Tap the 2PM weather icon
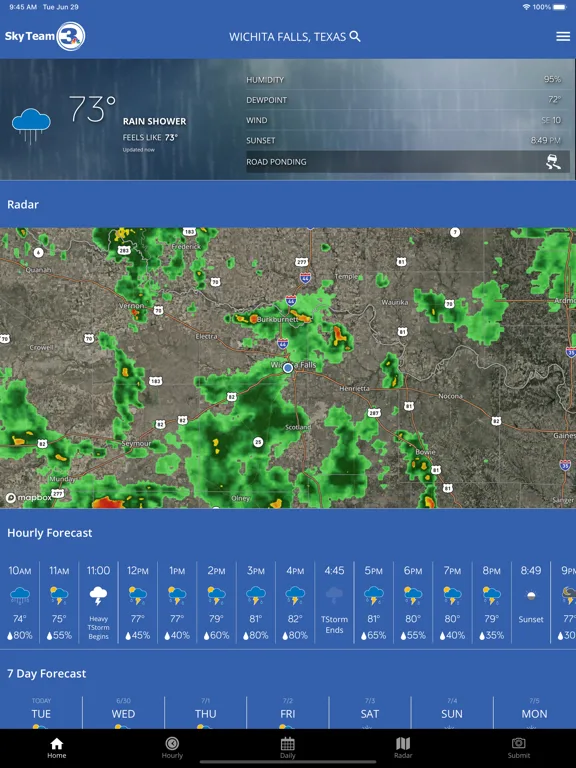 [216, 596]
